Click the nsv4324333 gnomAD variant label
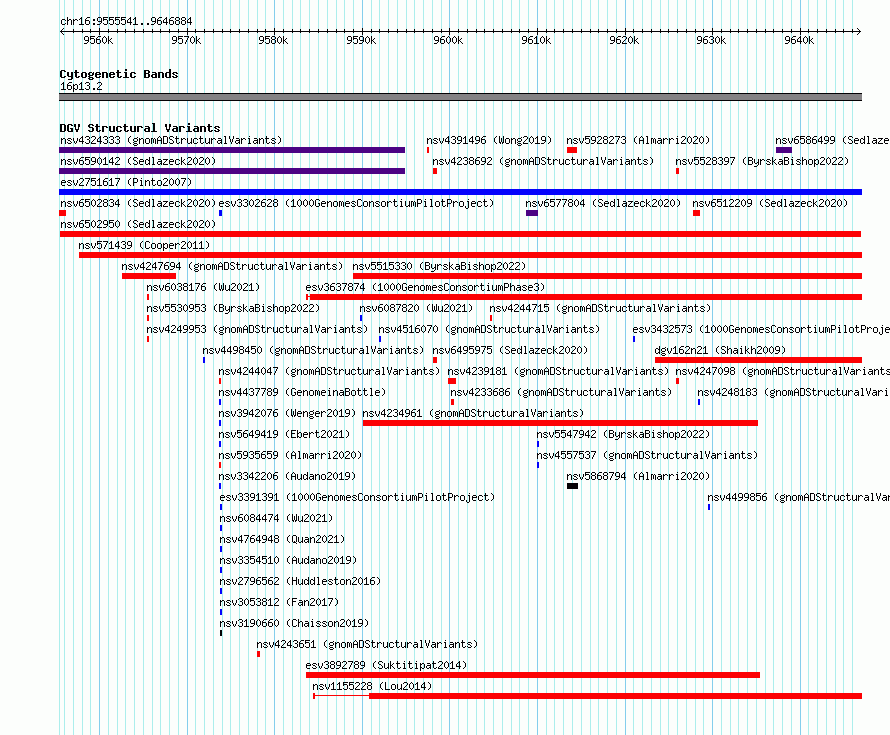Viewport: 890px width, 735px height. pos(171,140)
